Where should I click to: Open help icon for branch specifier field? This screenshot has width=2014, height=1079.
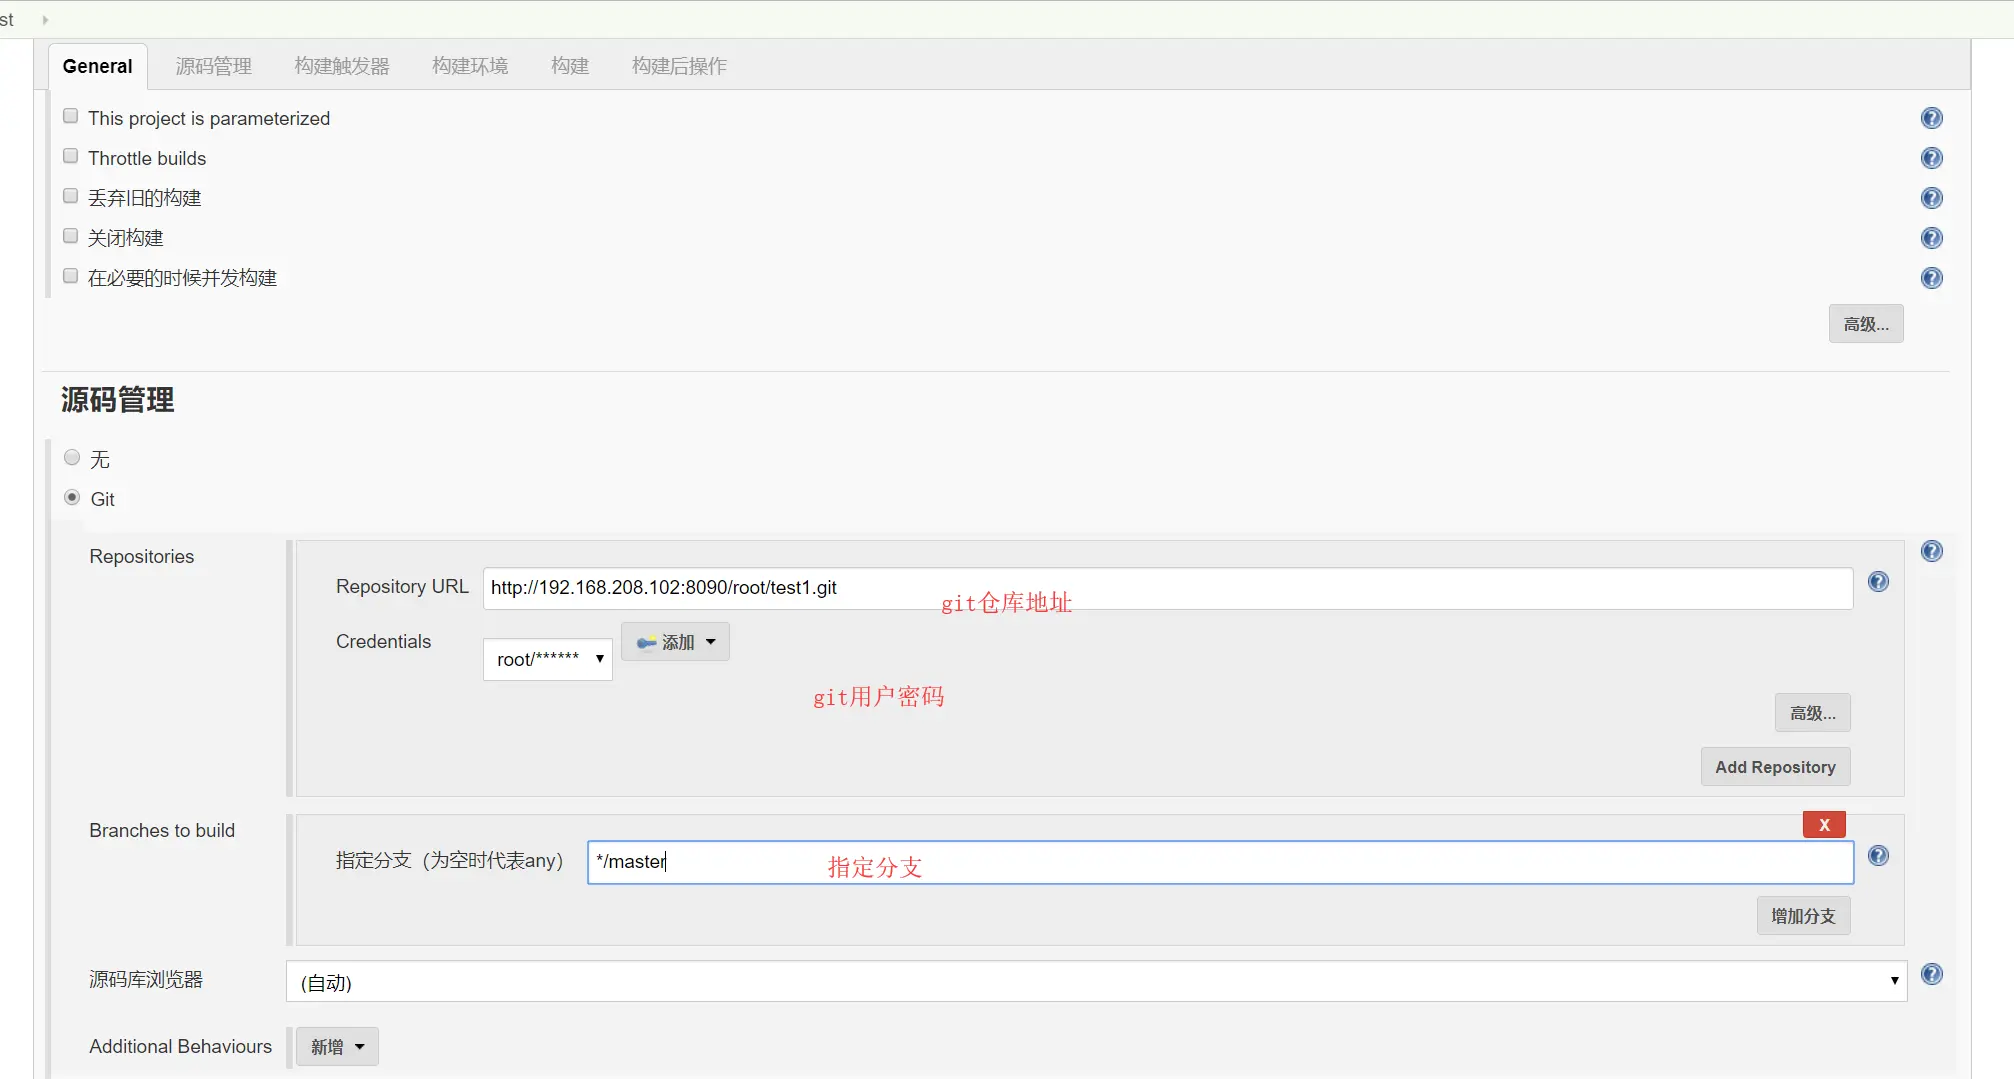1879,856
